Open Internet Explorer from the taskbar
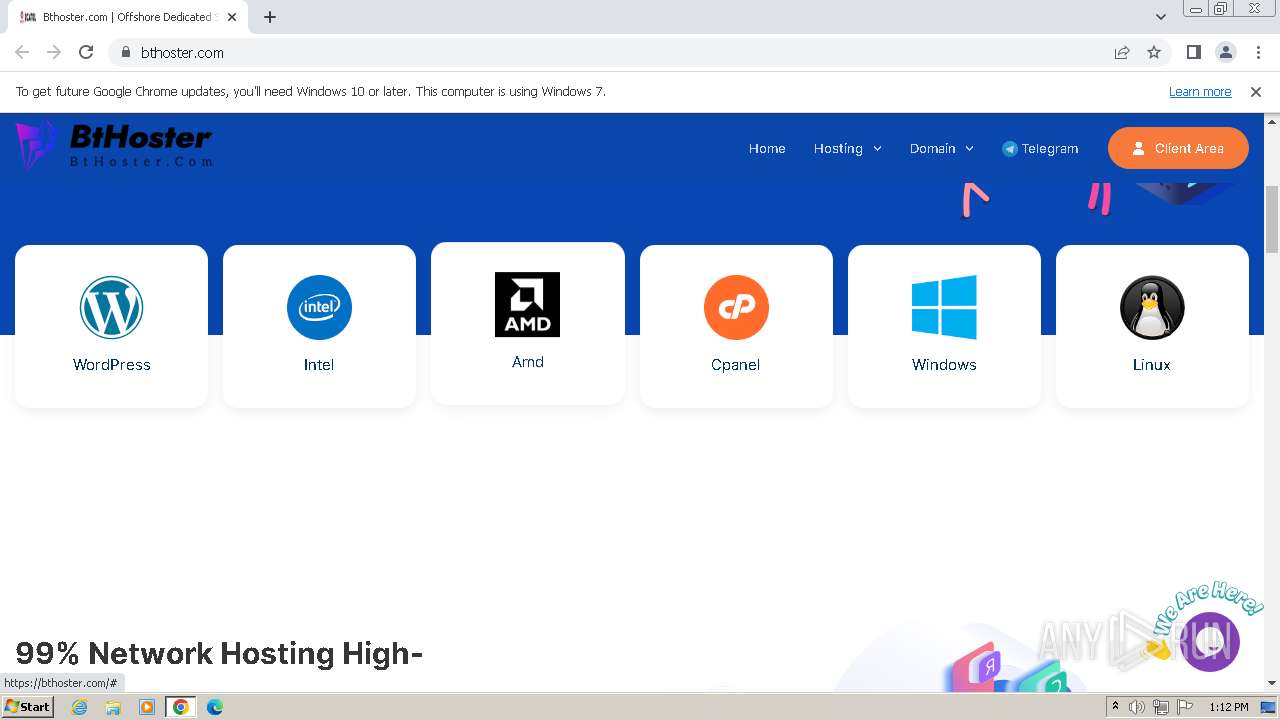Image resolution: width=1280 pixels, height=720 pixels. [79, 707]
